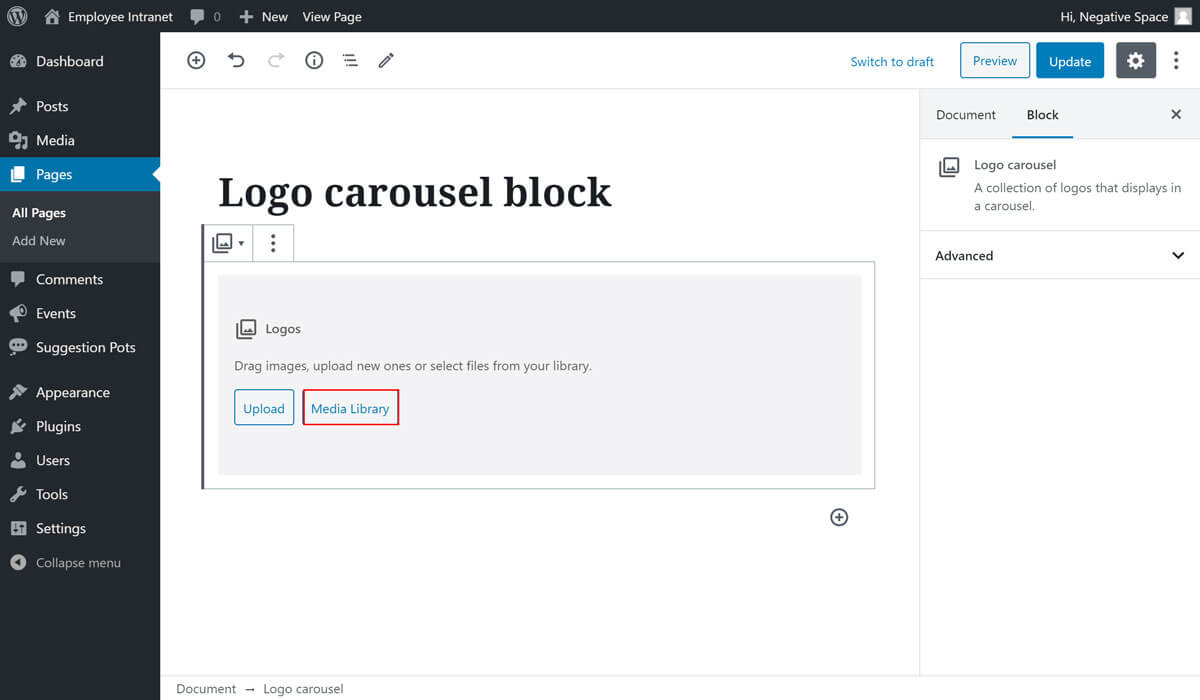Close the settings sidebar panel
The height and width of the screenshot is (700, 1200).
pos(1176,115)
